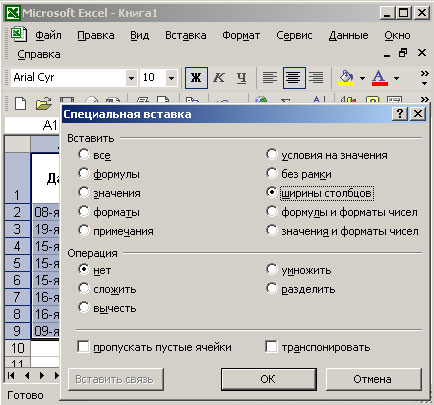Open the Данные menu

click(348, 35)
